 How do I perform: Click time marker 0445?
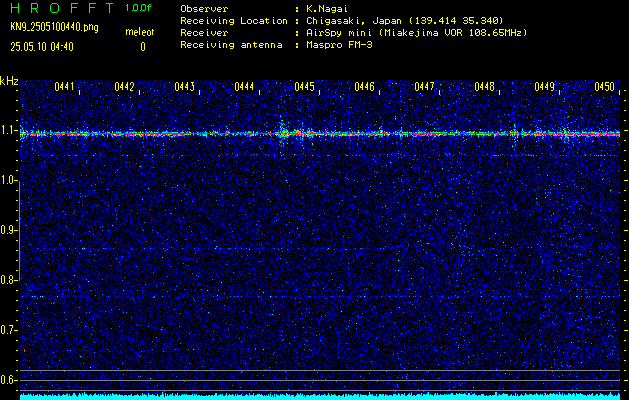click(x=304, y=87)
